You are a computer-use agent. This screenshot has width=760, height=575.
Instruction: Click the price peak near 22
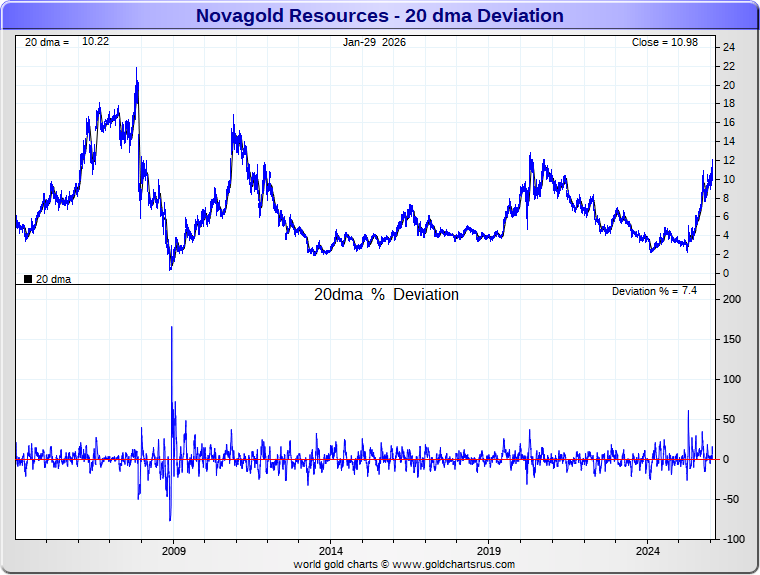(136, 70)
